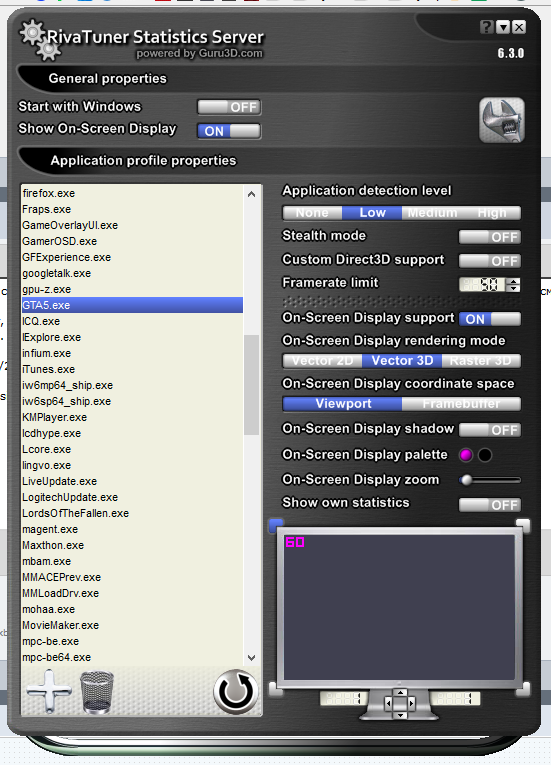Select GameOverlayUI.exe profile

(132, 225)
